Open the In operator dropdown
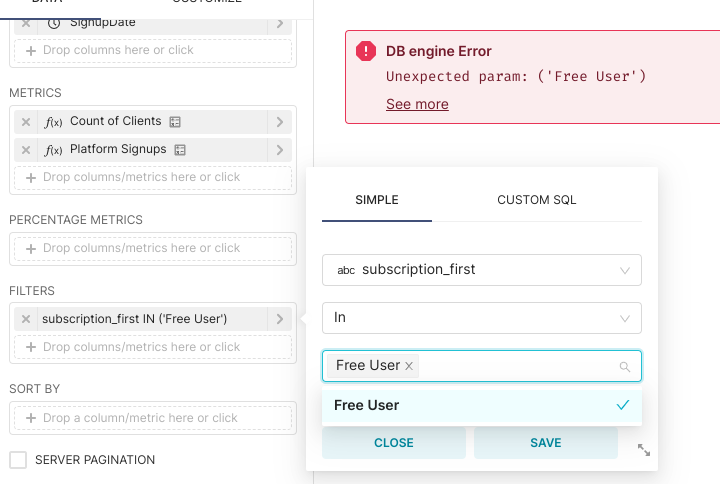The image size is (720, 484). tap(482, 318)
